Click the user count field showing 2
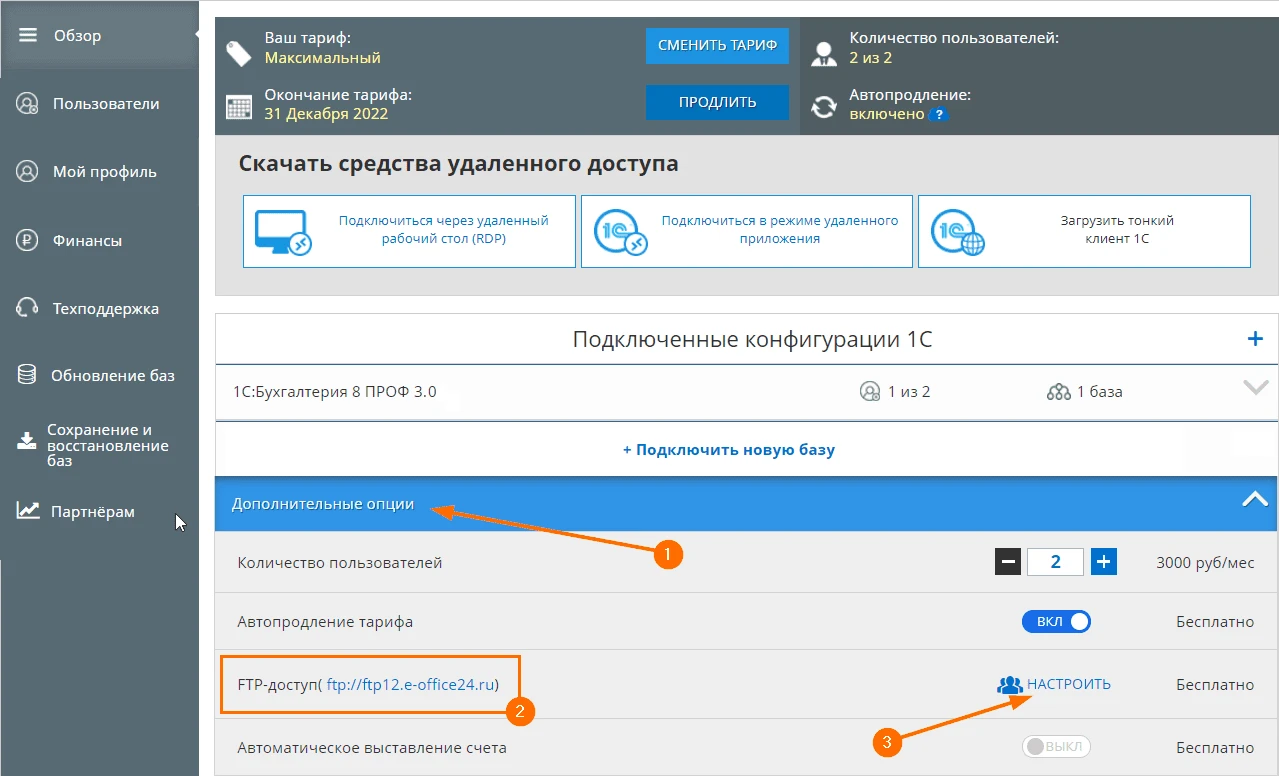Image resolution: width=1279 pixels, height=776 pixels. tap(1056, 562)
